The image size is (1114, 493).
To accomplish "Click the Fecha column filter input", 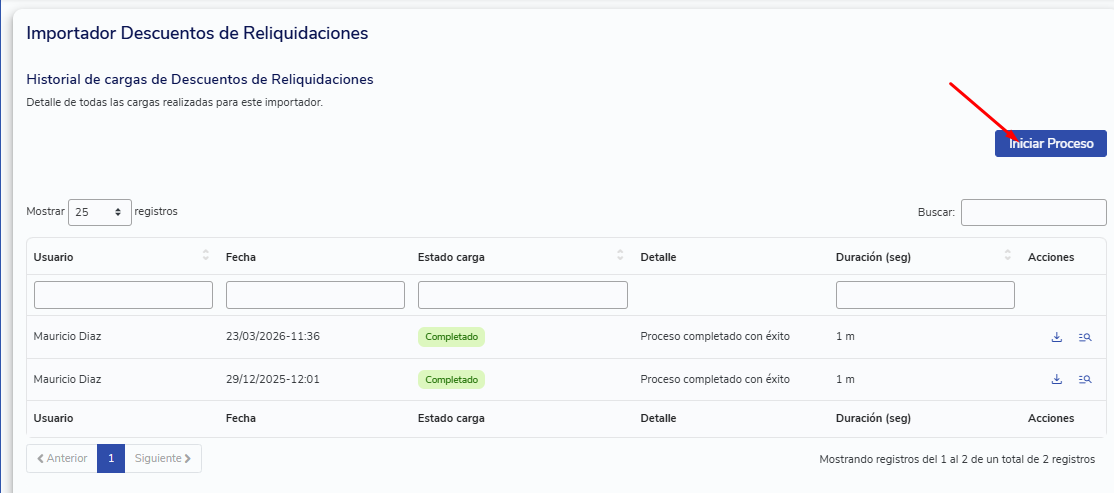I will (315, 295).
